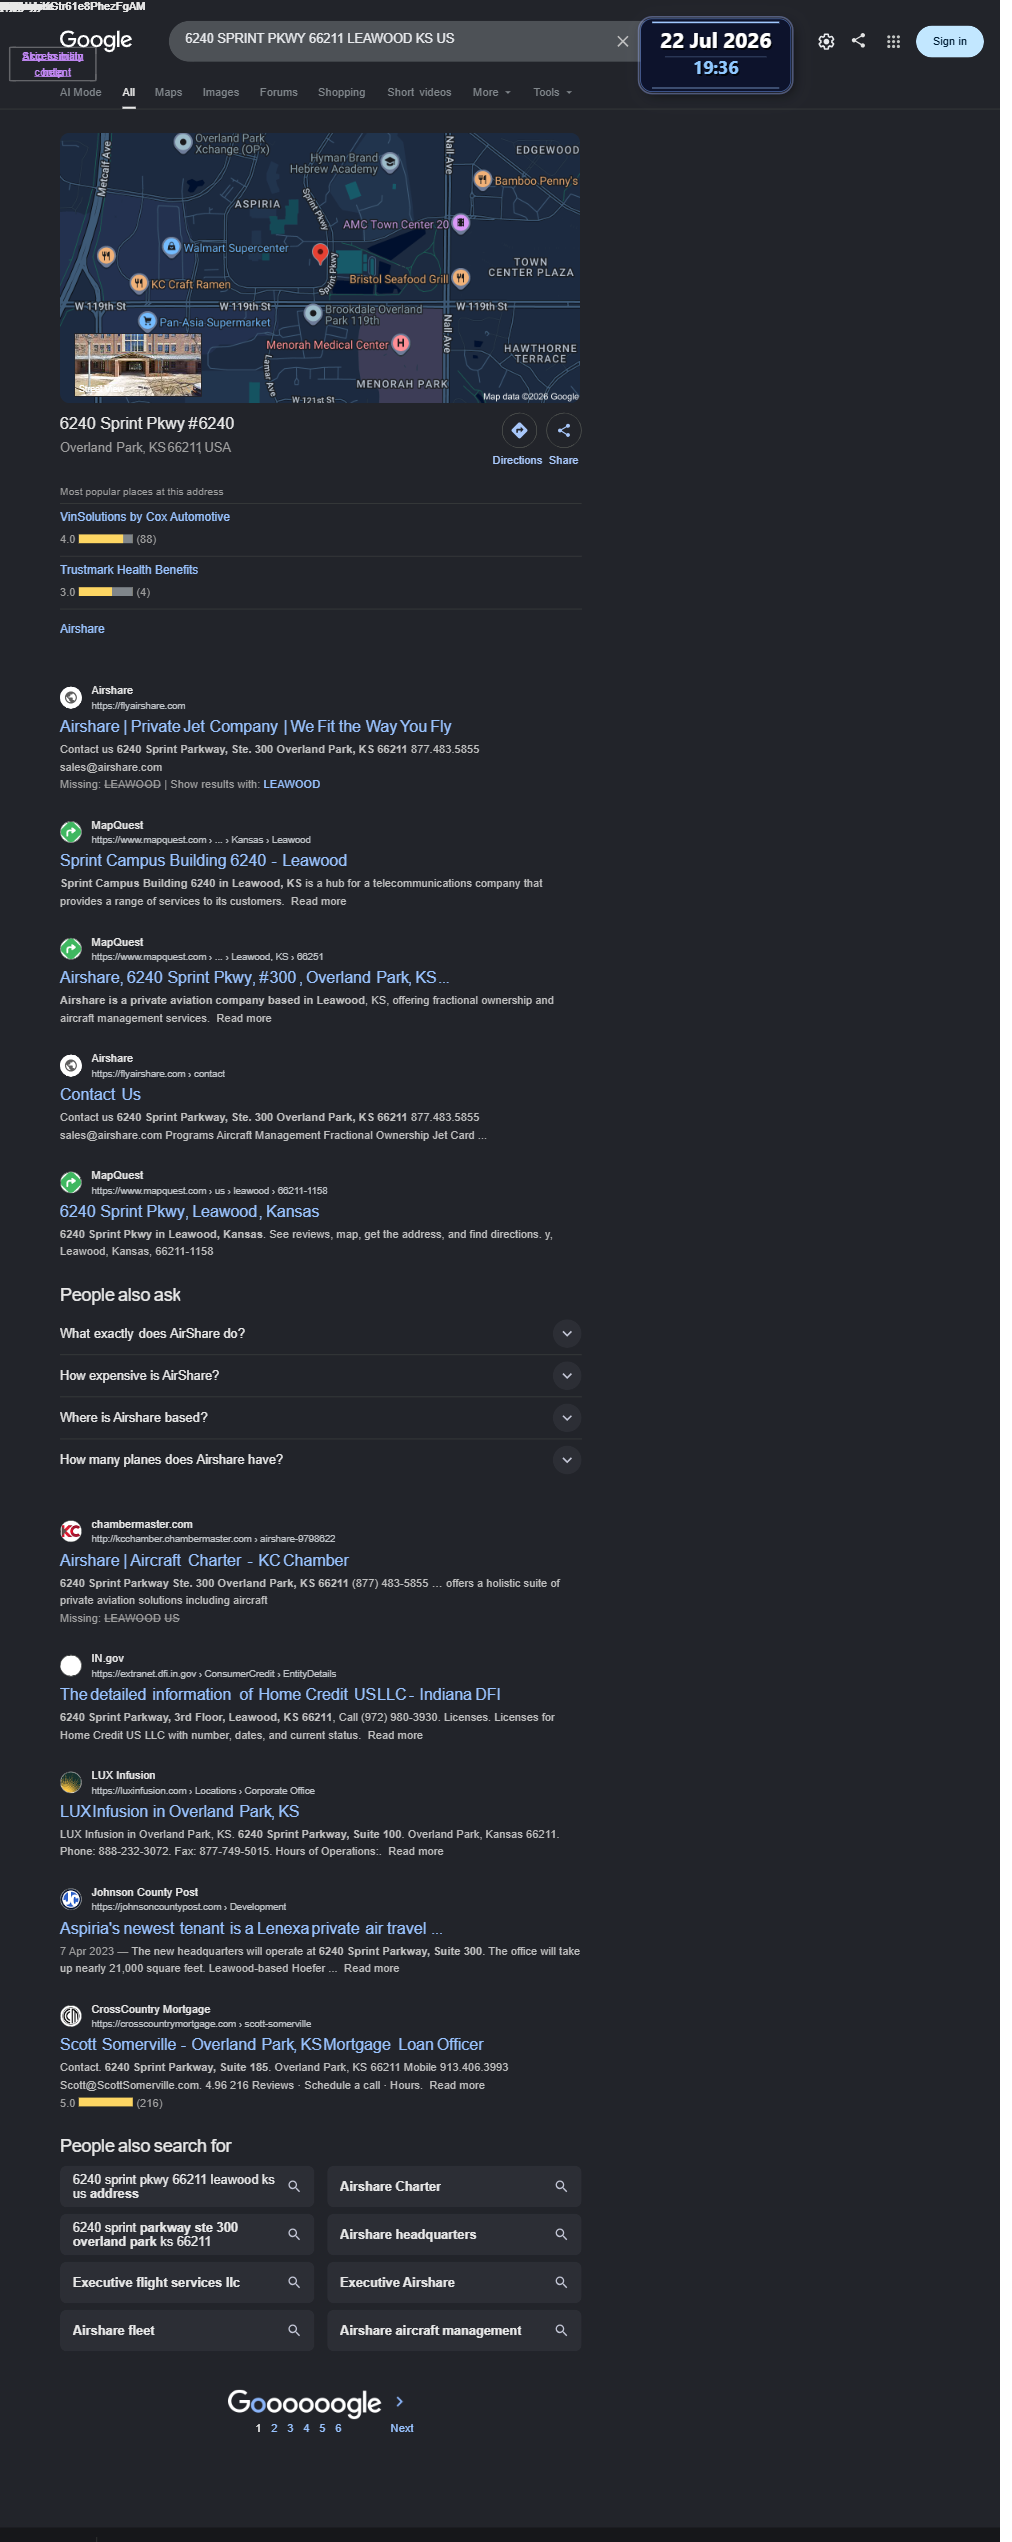1012x2542 pixels.
Task: Expand 'How many planes does Airshare have?'
Action: coord(320,1459)
